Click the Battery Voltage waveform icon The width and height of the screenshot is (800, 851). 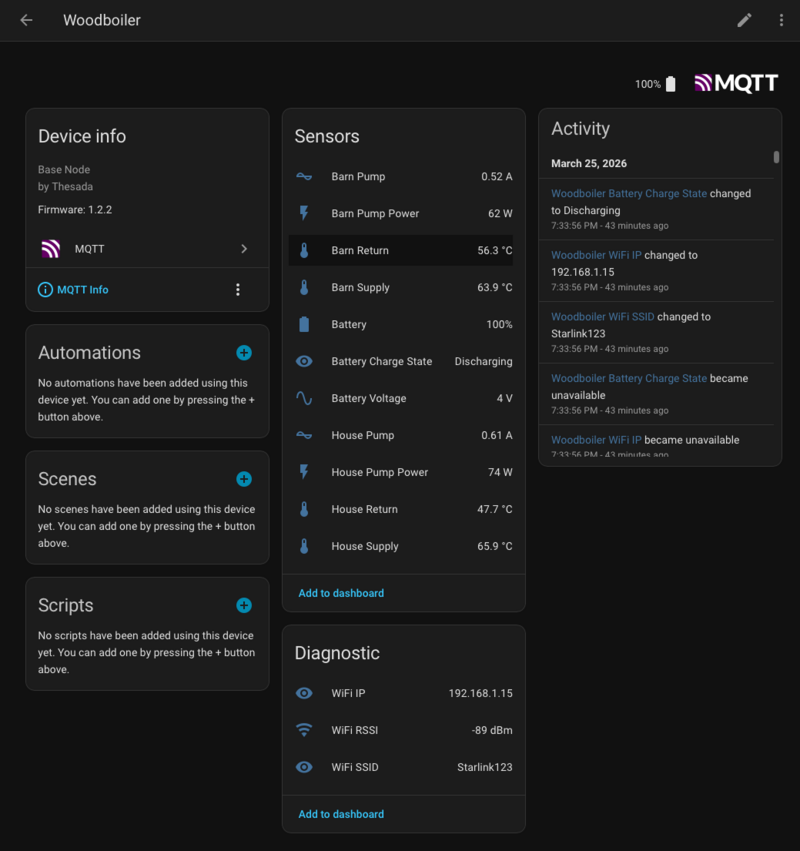click(x=304, y=398)
